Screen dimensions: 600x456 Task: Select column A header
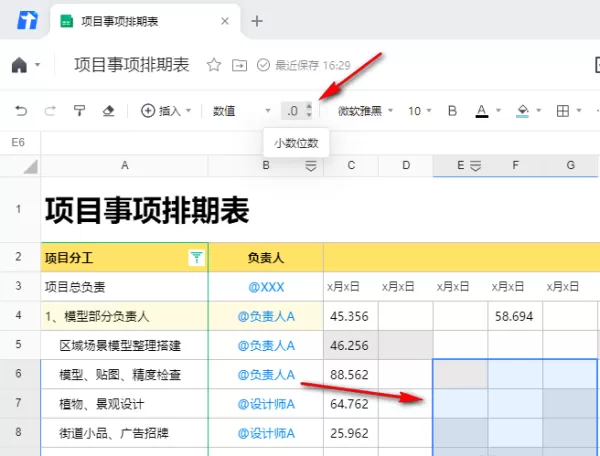click(124, 165)
